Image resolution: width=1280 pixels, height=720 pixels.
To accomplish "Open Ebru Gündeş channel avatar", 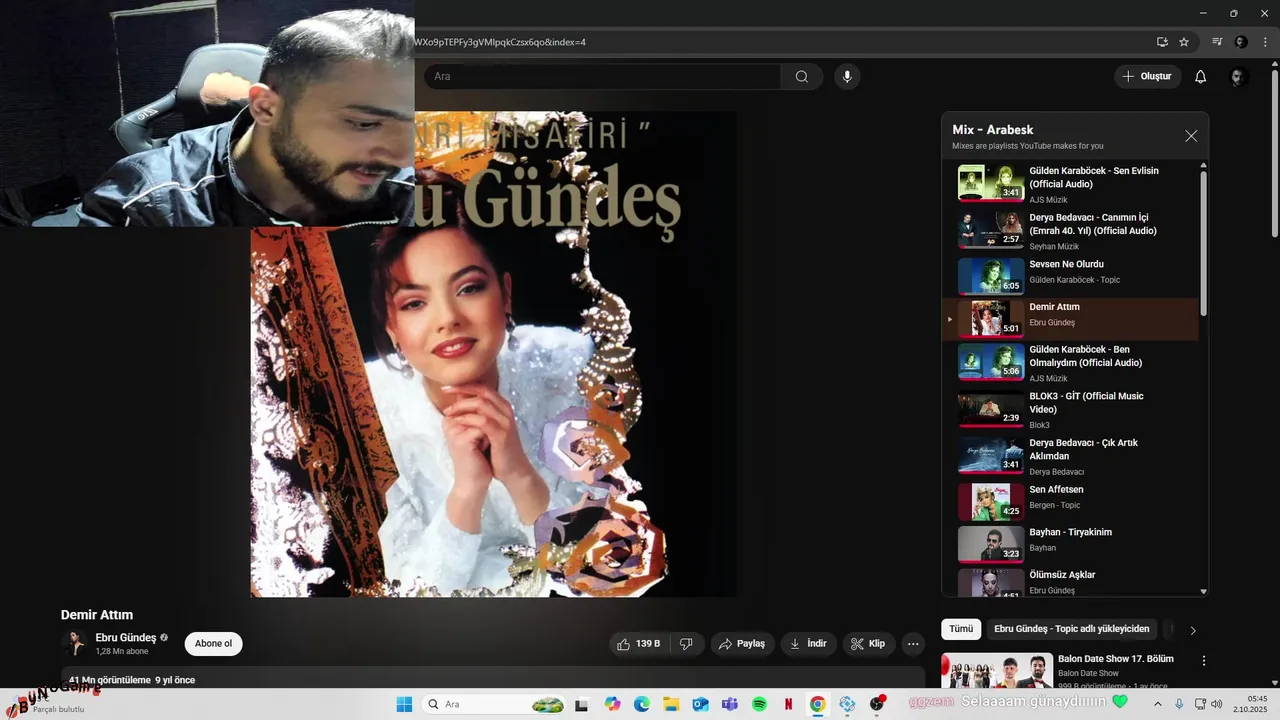I will 74,644.
